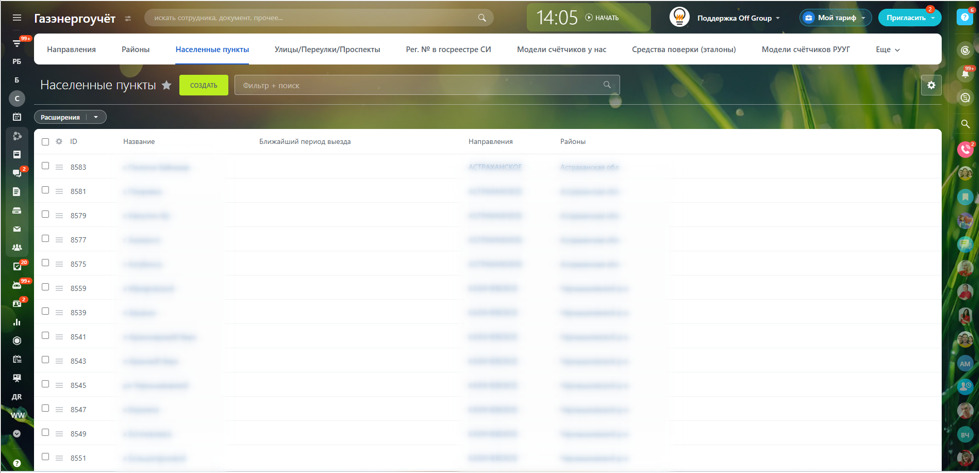Switch to the Средства поверки (эталоны) tab

(x=684, y=49)
